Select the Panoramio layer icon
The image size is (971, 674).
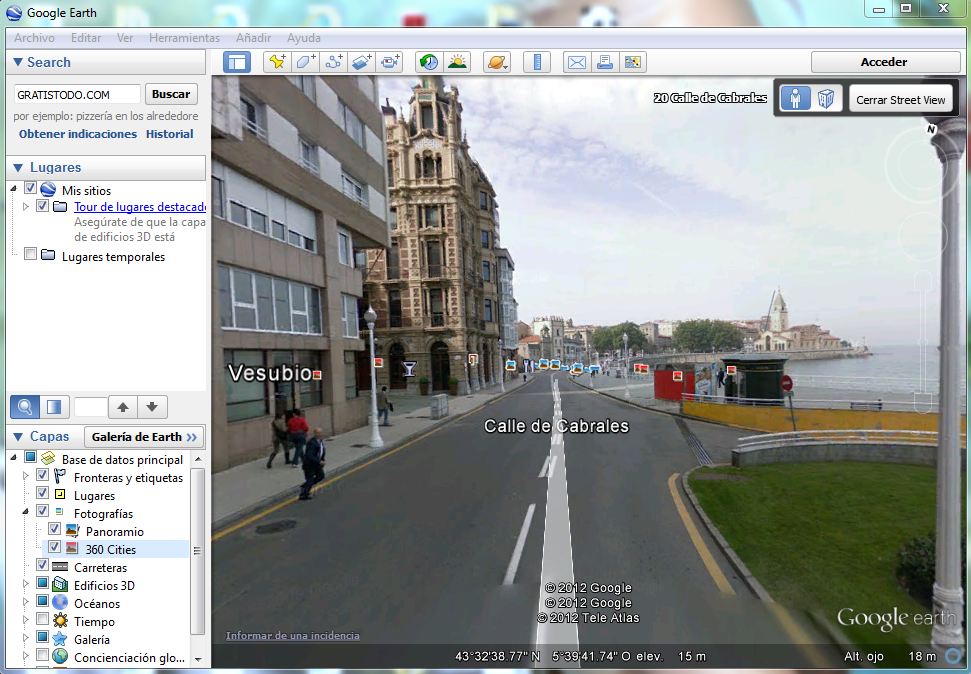[x=72, y=531]
